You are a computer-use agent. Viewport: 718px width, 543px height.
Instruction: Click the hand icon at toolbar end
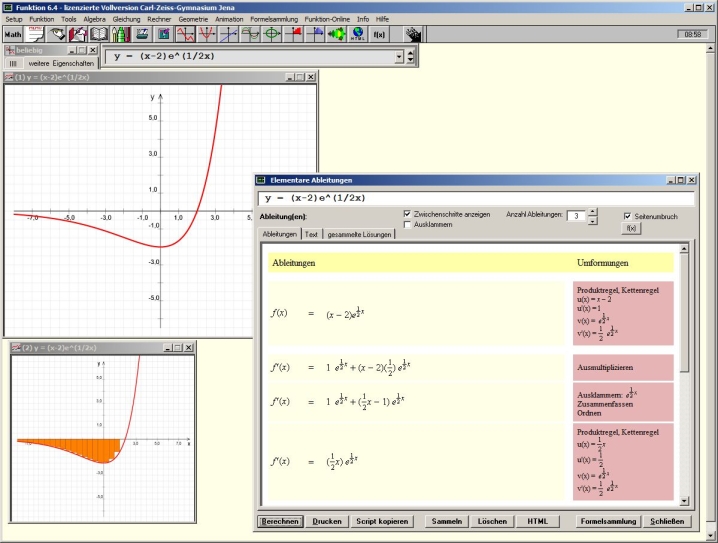pyautogui.click(x=411, y=34)
